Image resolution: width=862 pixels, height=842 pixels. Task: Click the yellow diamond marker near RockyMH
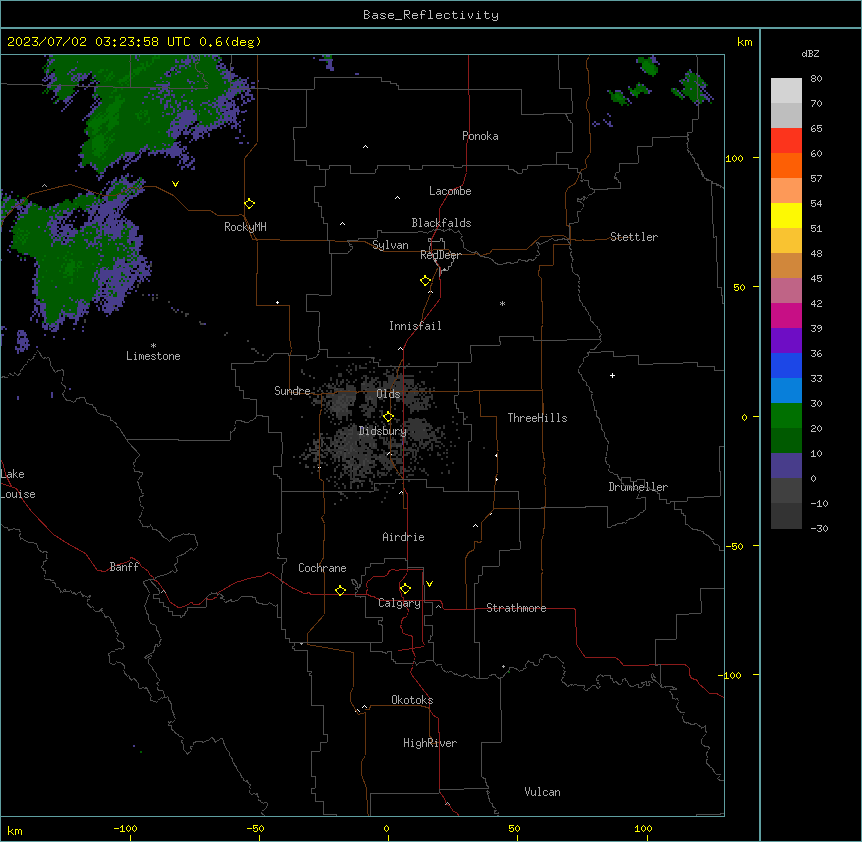(x=249, y=204)
